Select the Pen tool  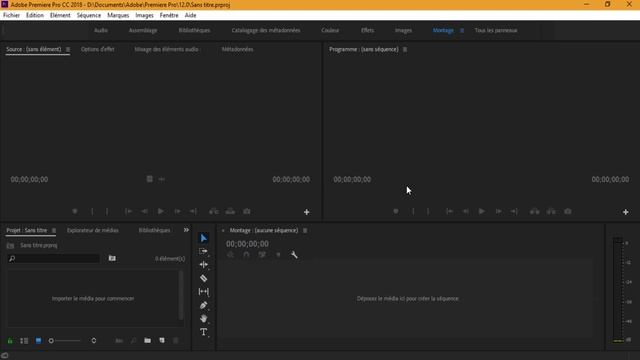point(203,305)
